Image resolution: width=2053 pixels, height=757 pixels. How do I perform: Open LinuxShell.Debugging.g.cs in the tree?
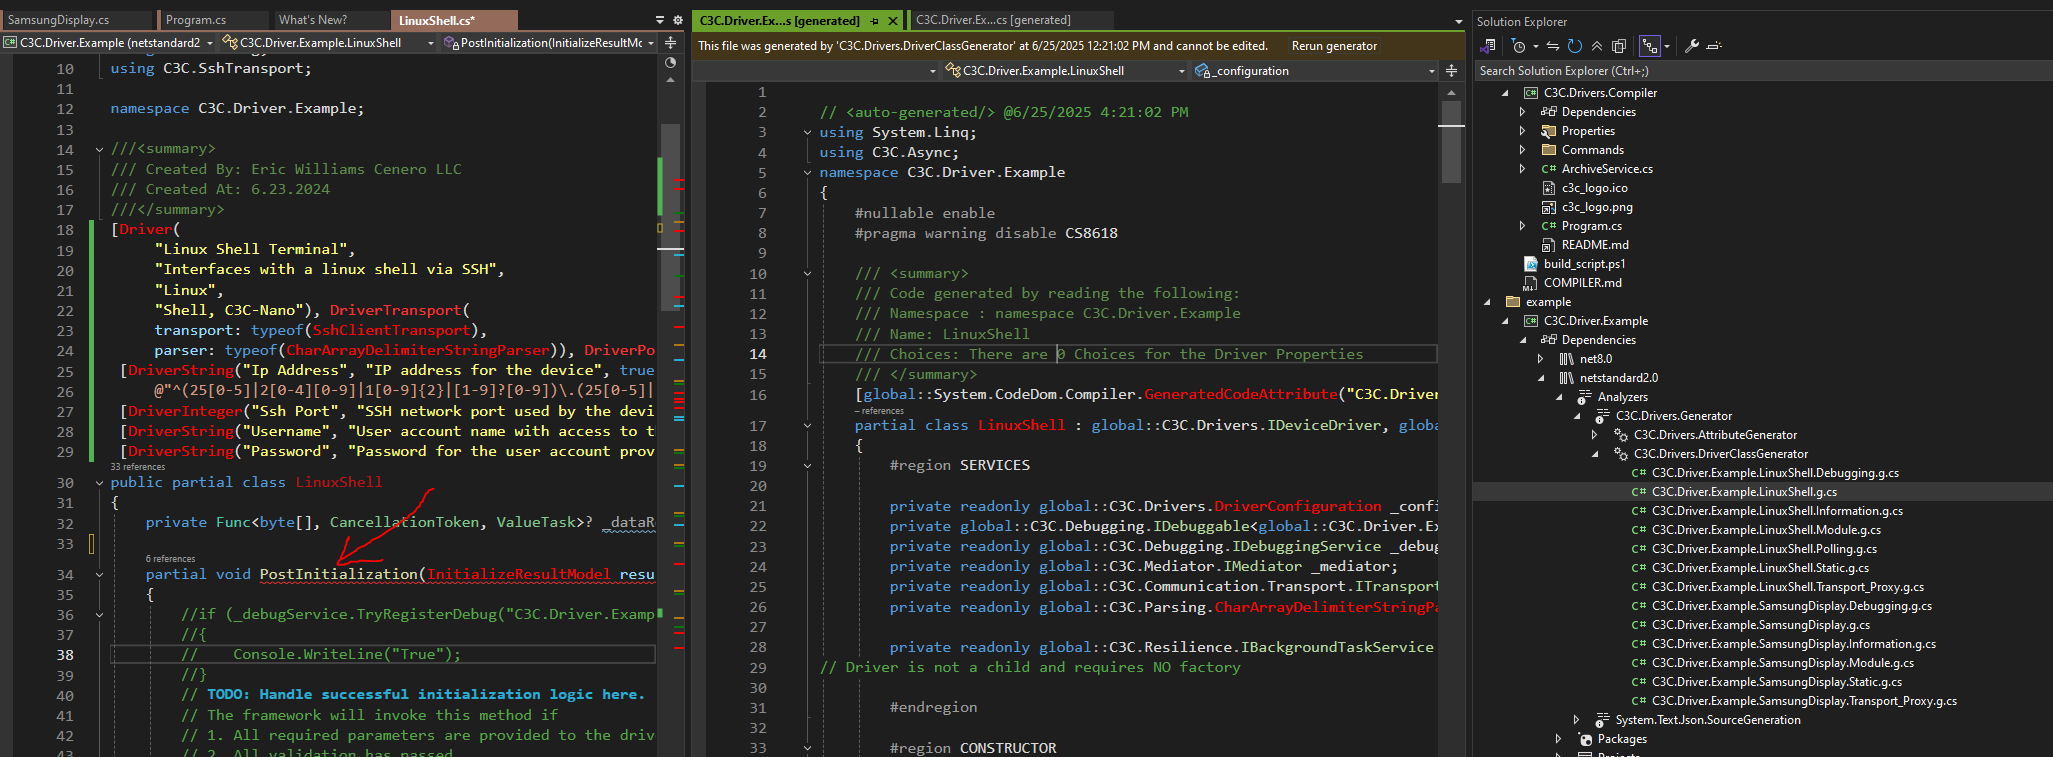pos(1774,473)
